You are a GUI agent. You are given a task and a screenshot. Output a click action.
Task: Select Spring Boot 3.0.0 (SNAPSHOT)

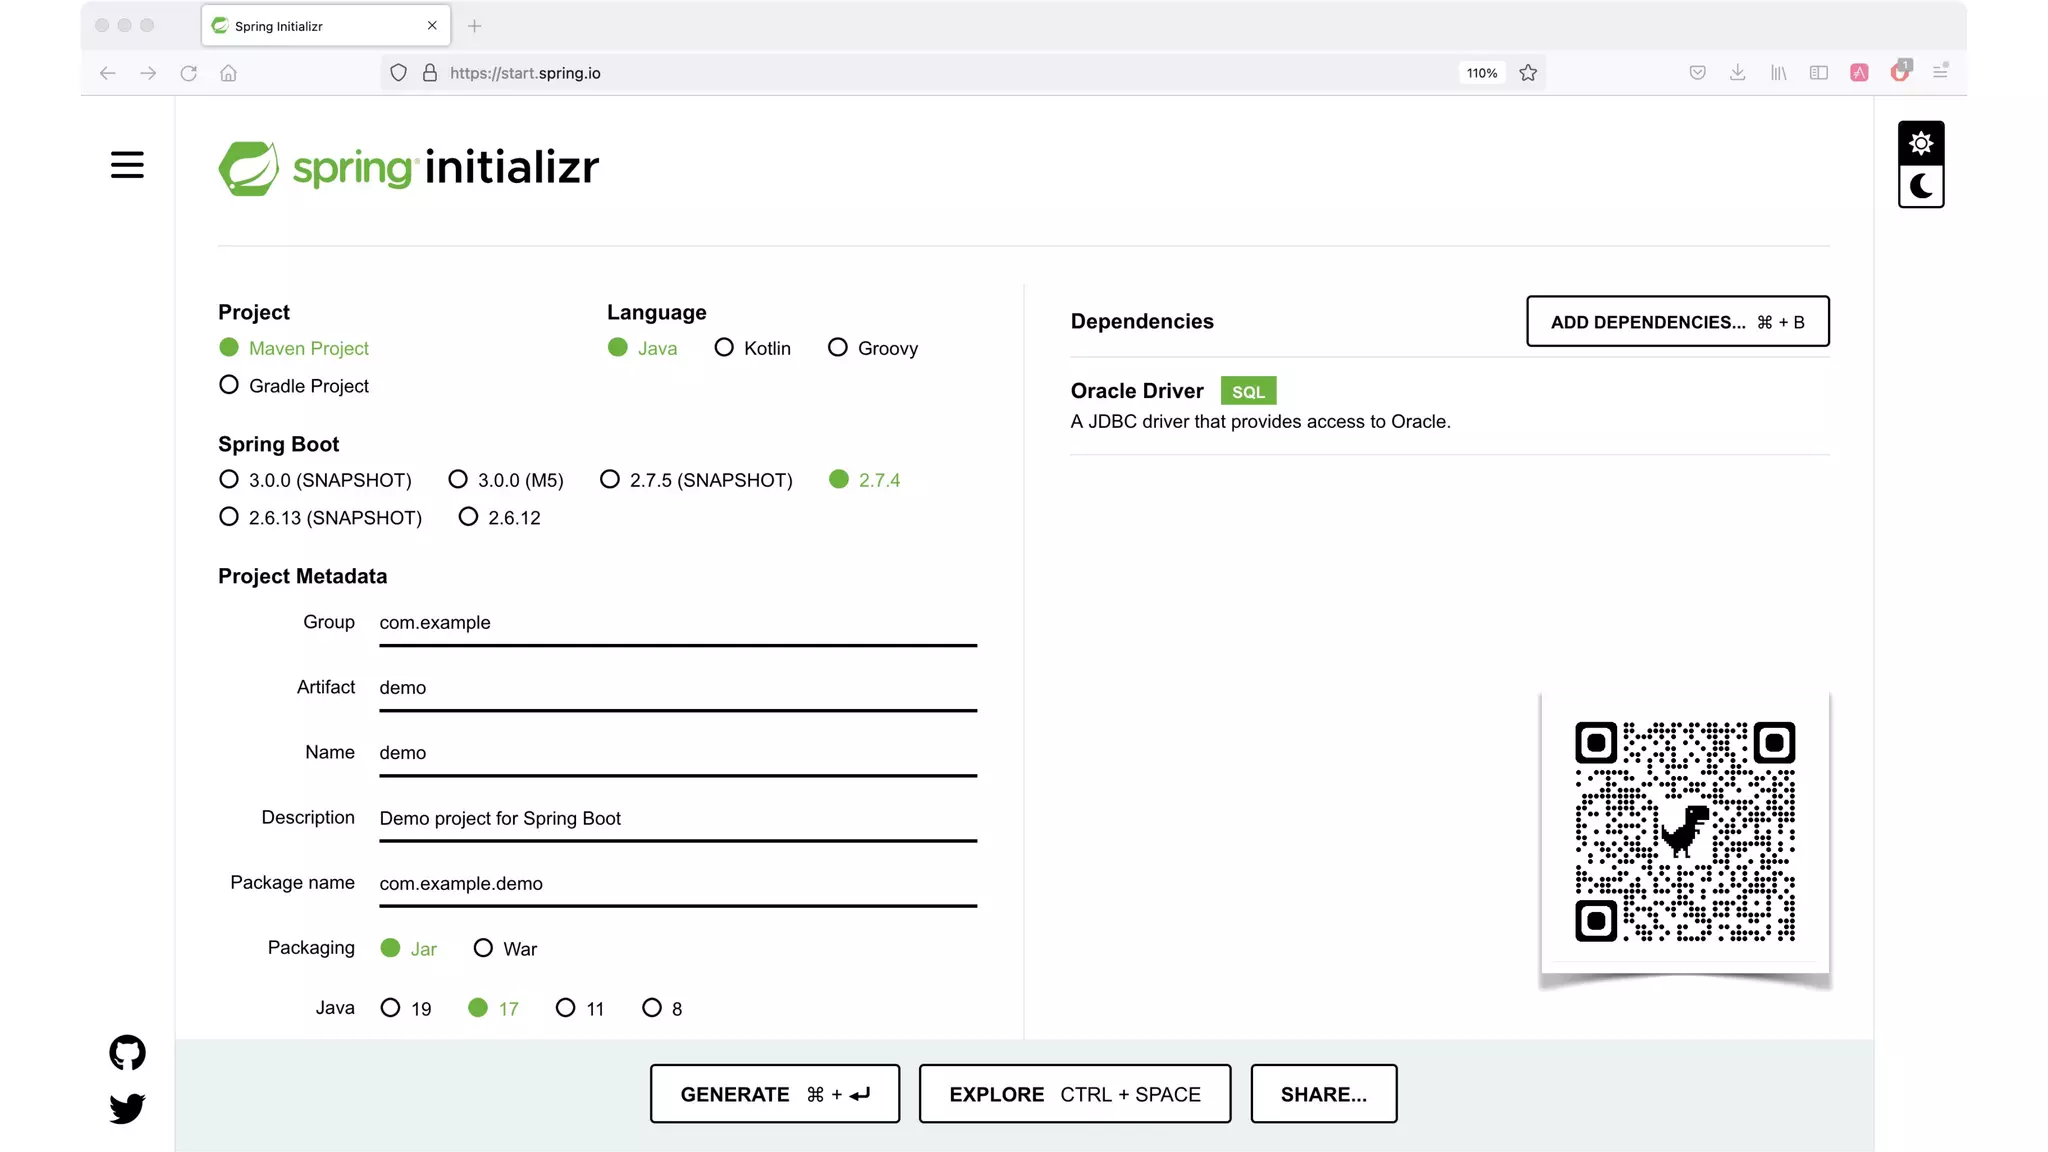point(315,480)
